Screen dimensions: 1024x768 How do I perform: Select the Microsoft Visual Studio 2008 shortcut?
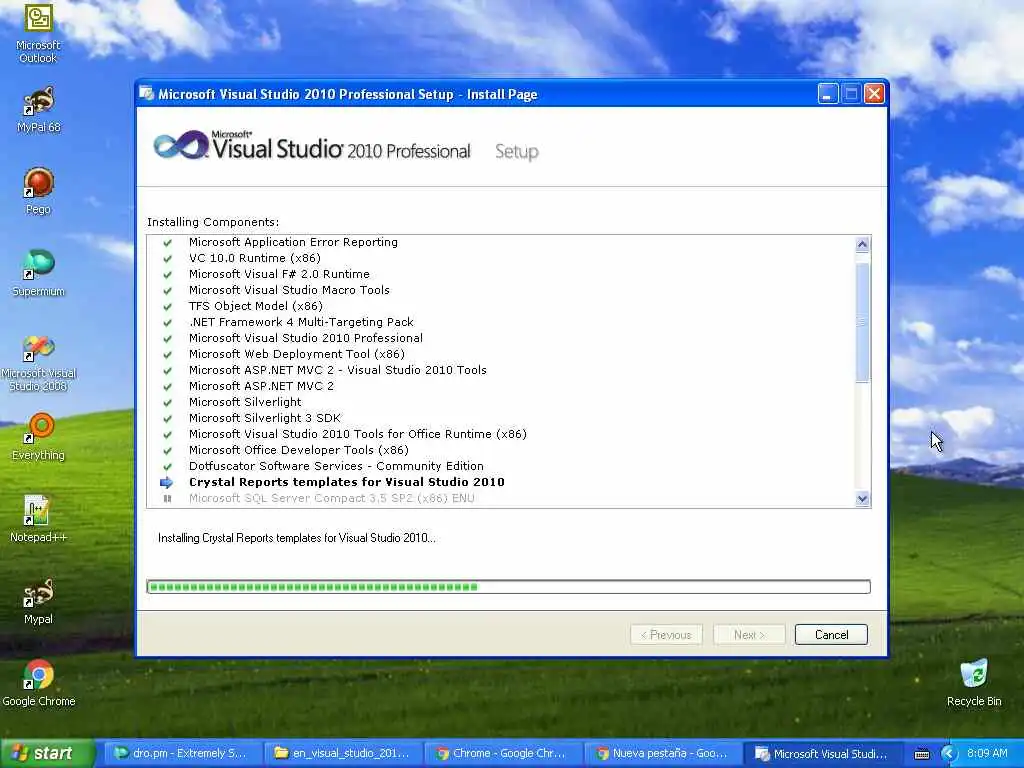coord(39,363)
